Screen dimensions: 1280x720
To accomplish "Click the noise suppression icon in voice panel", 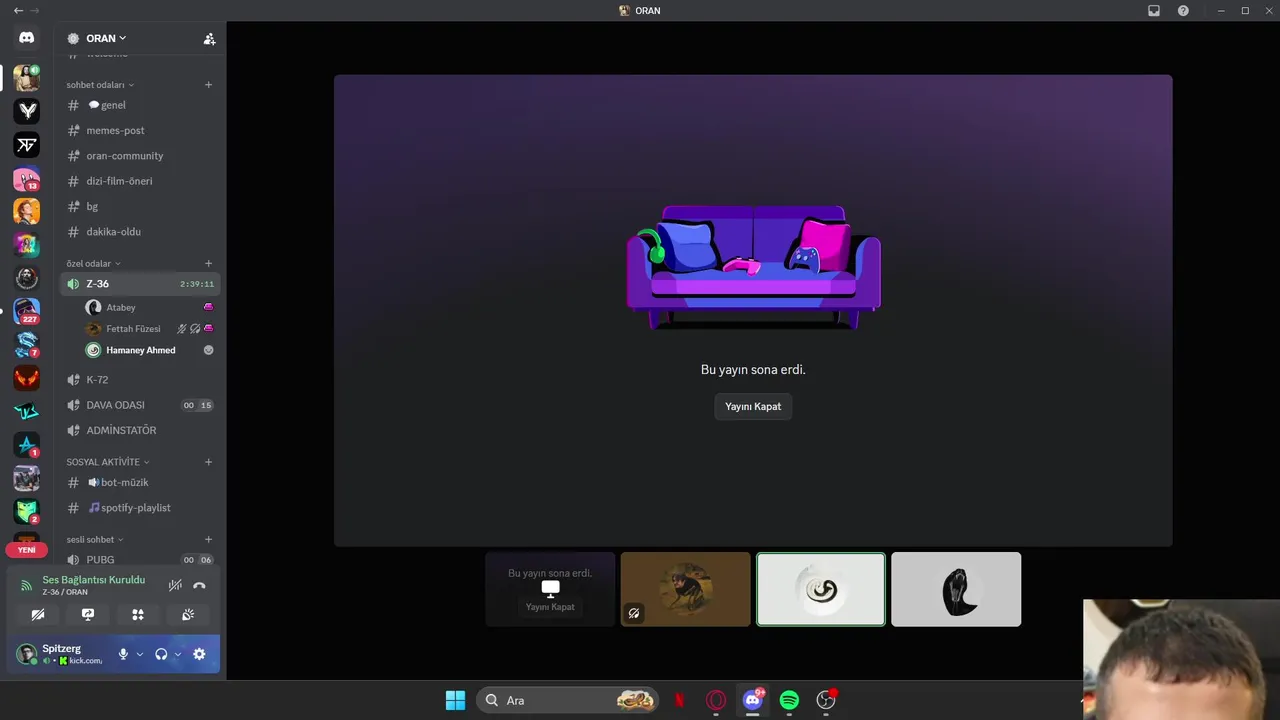I will (x=175, y=586).
